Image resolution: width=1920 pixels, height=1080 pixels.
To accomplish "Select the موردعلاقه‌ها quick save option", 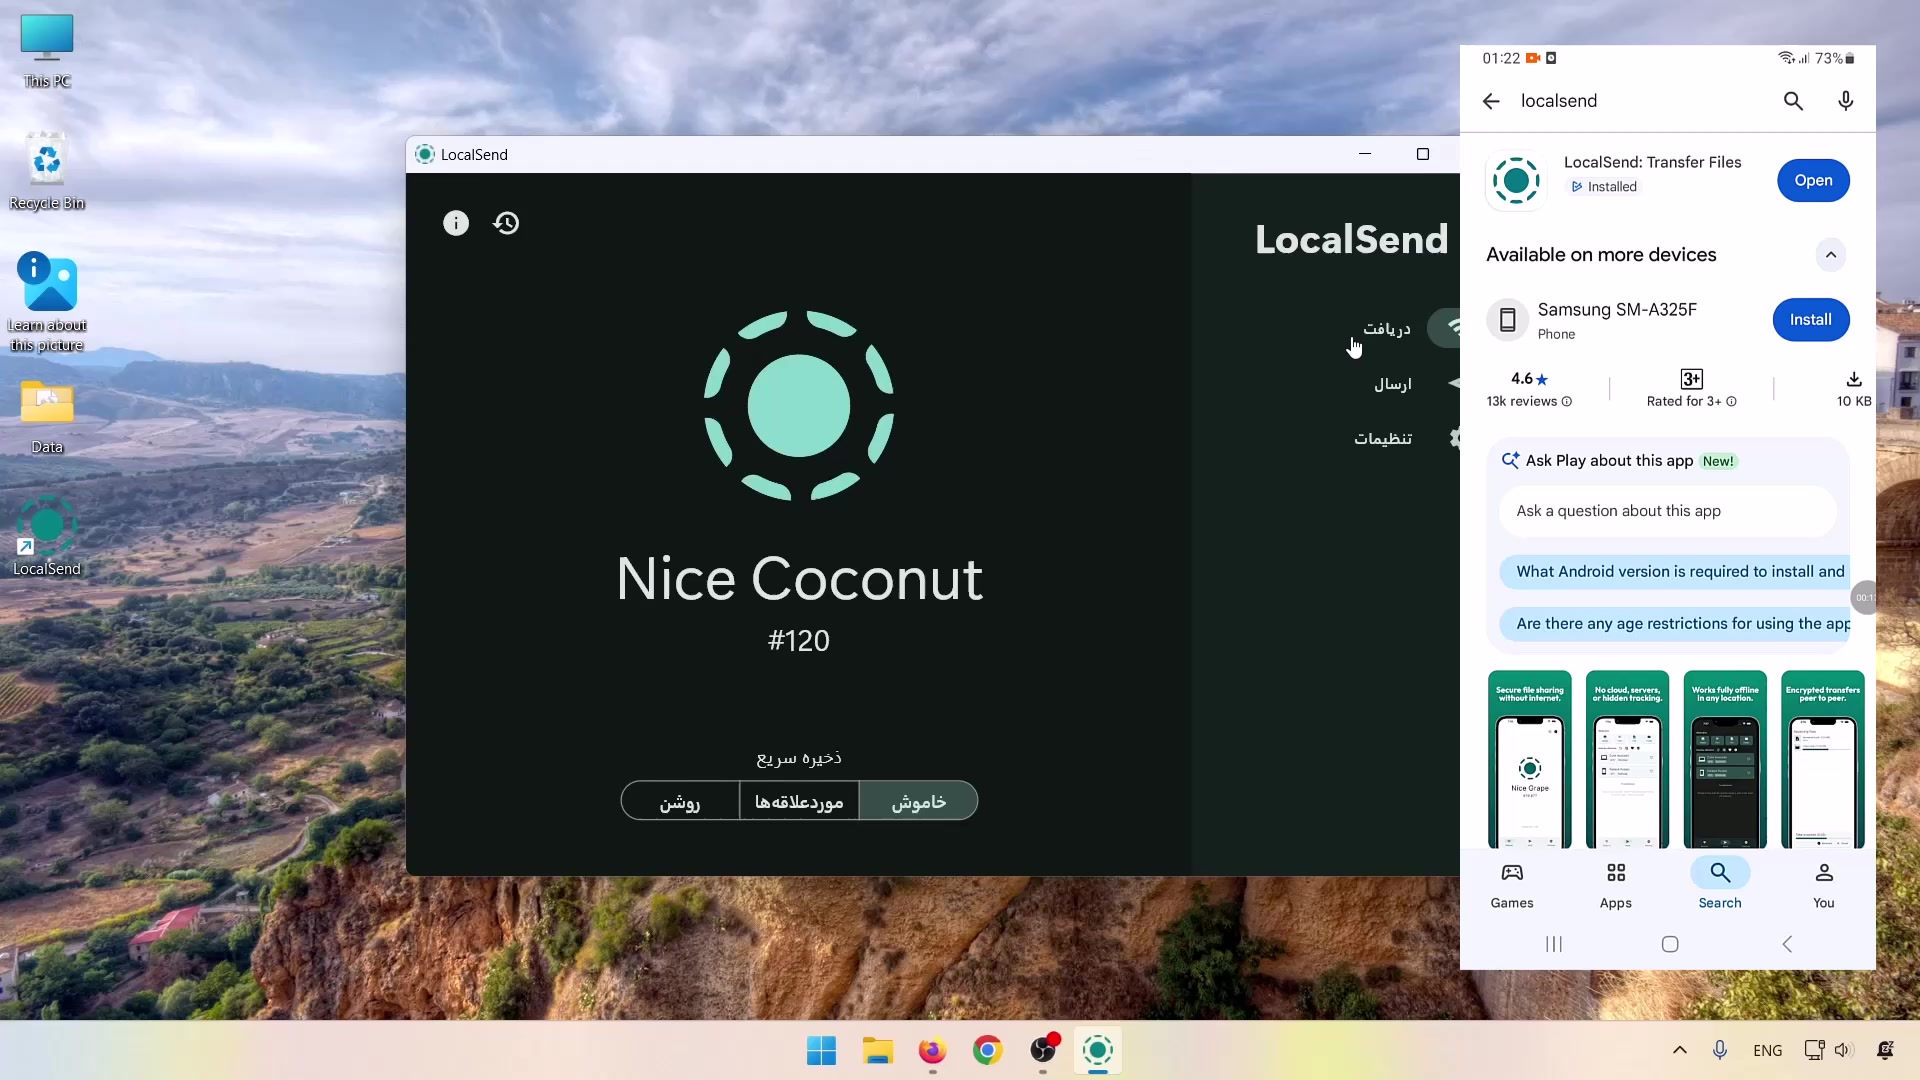I will click(799, 801).
